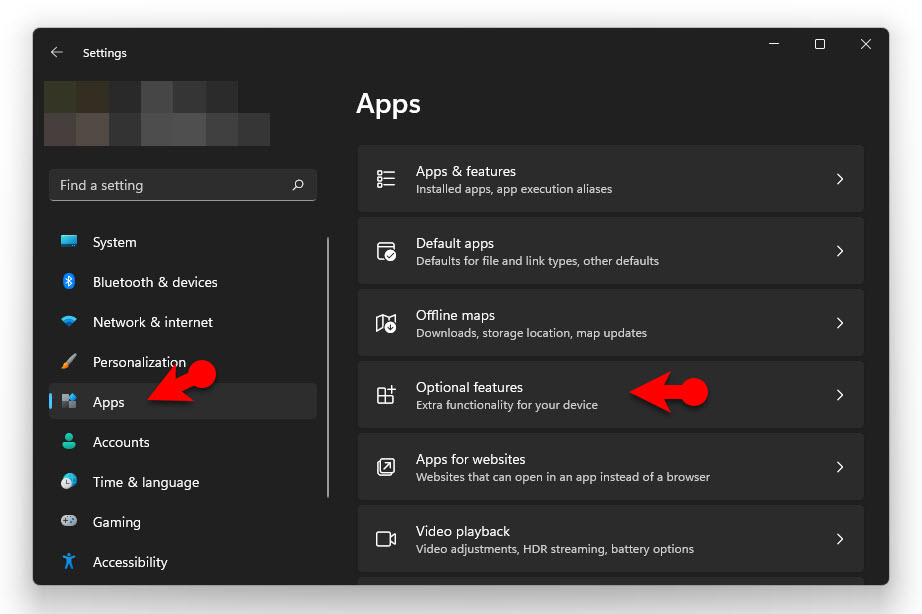Expand the Video playback entry chevron
This screenshot has width=922, height=614.
pos(840,538)
